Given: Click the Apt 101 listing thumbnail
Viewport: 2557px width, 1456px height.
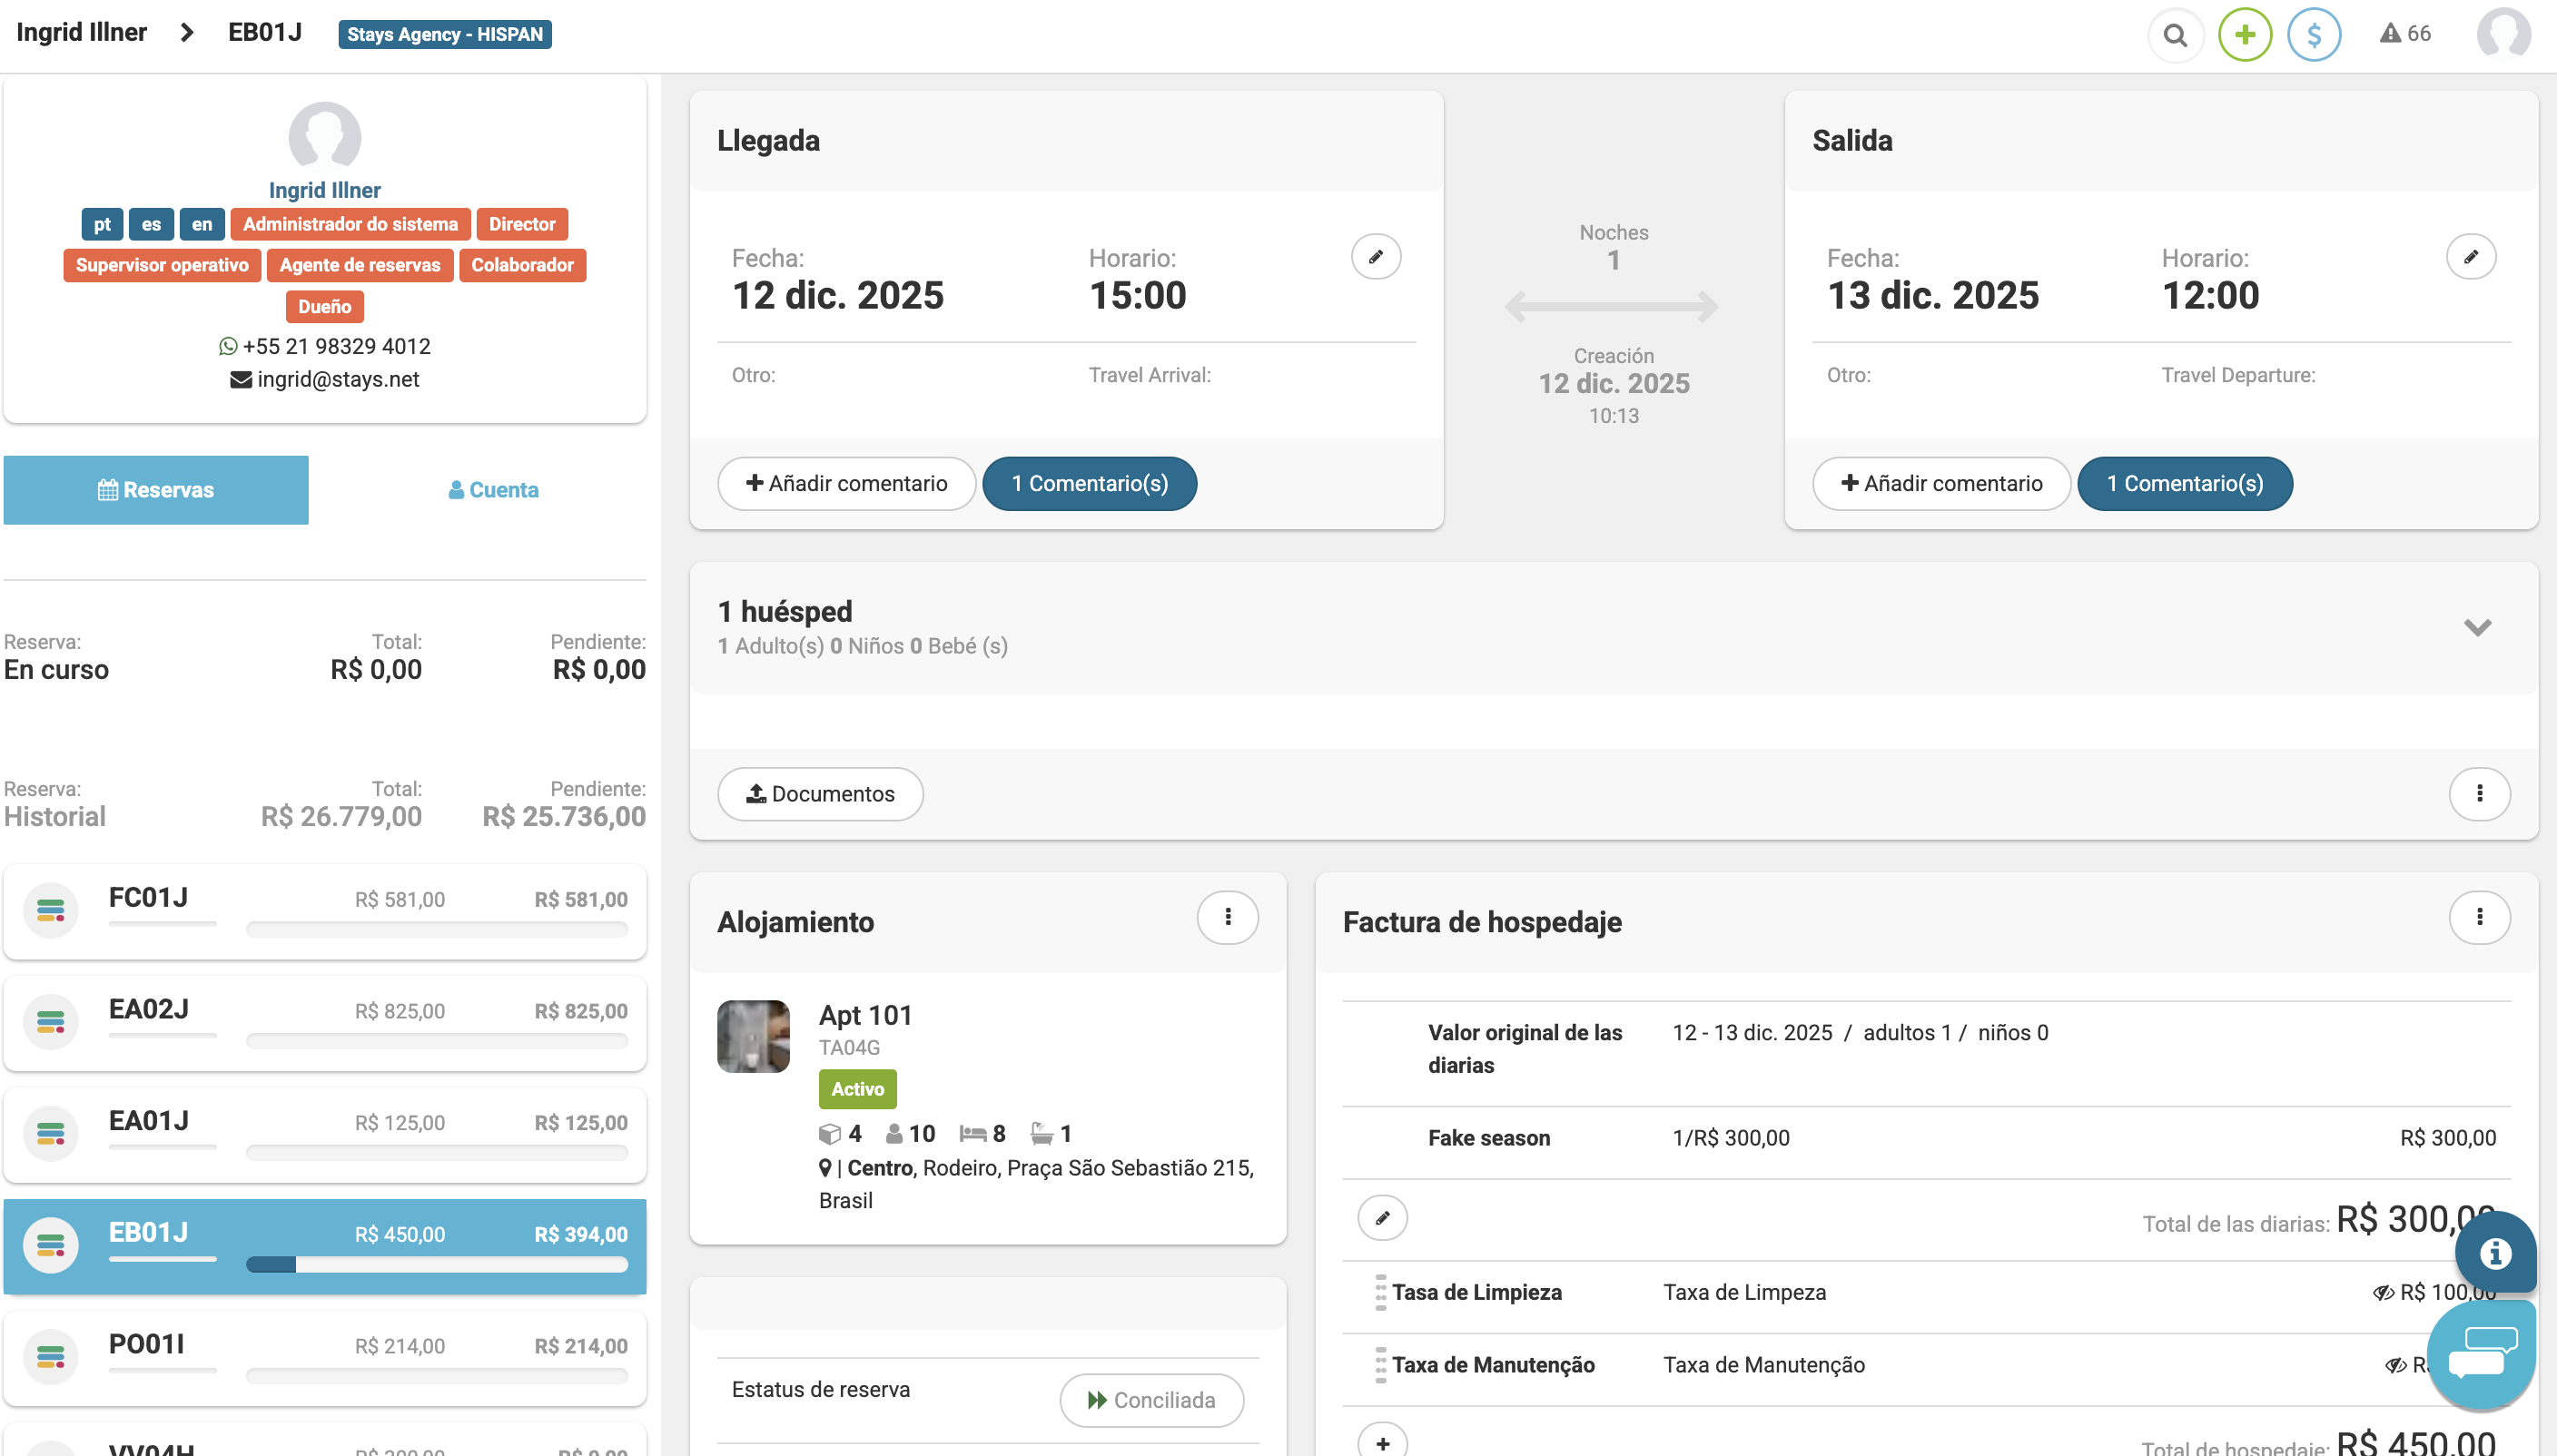Looking at the screenshot, I should [x=753, y=1036].
